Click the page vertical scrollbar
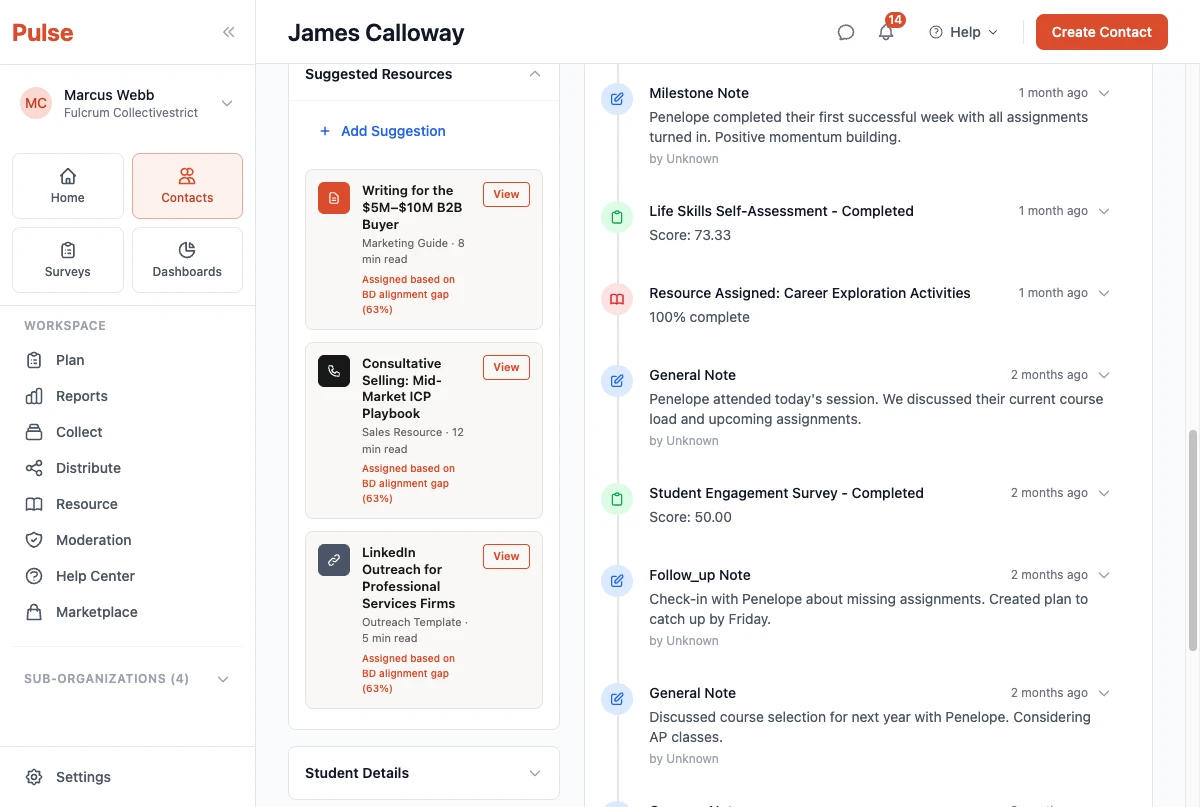1200x807 pixels. (1191, 540)
